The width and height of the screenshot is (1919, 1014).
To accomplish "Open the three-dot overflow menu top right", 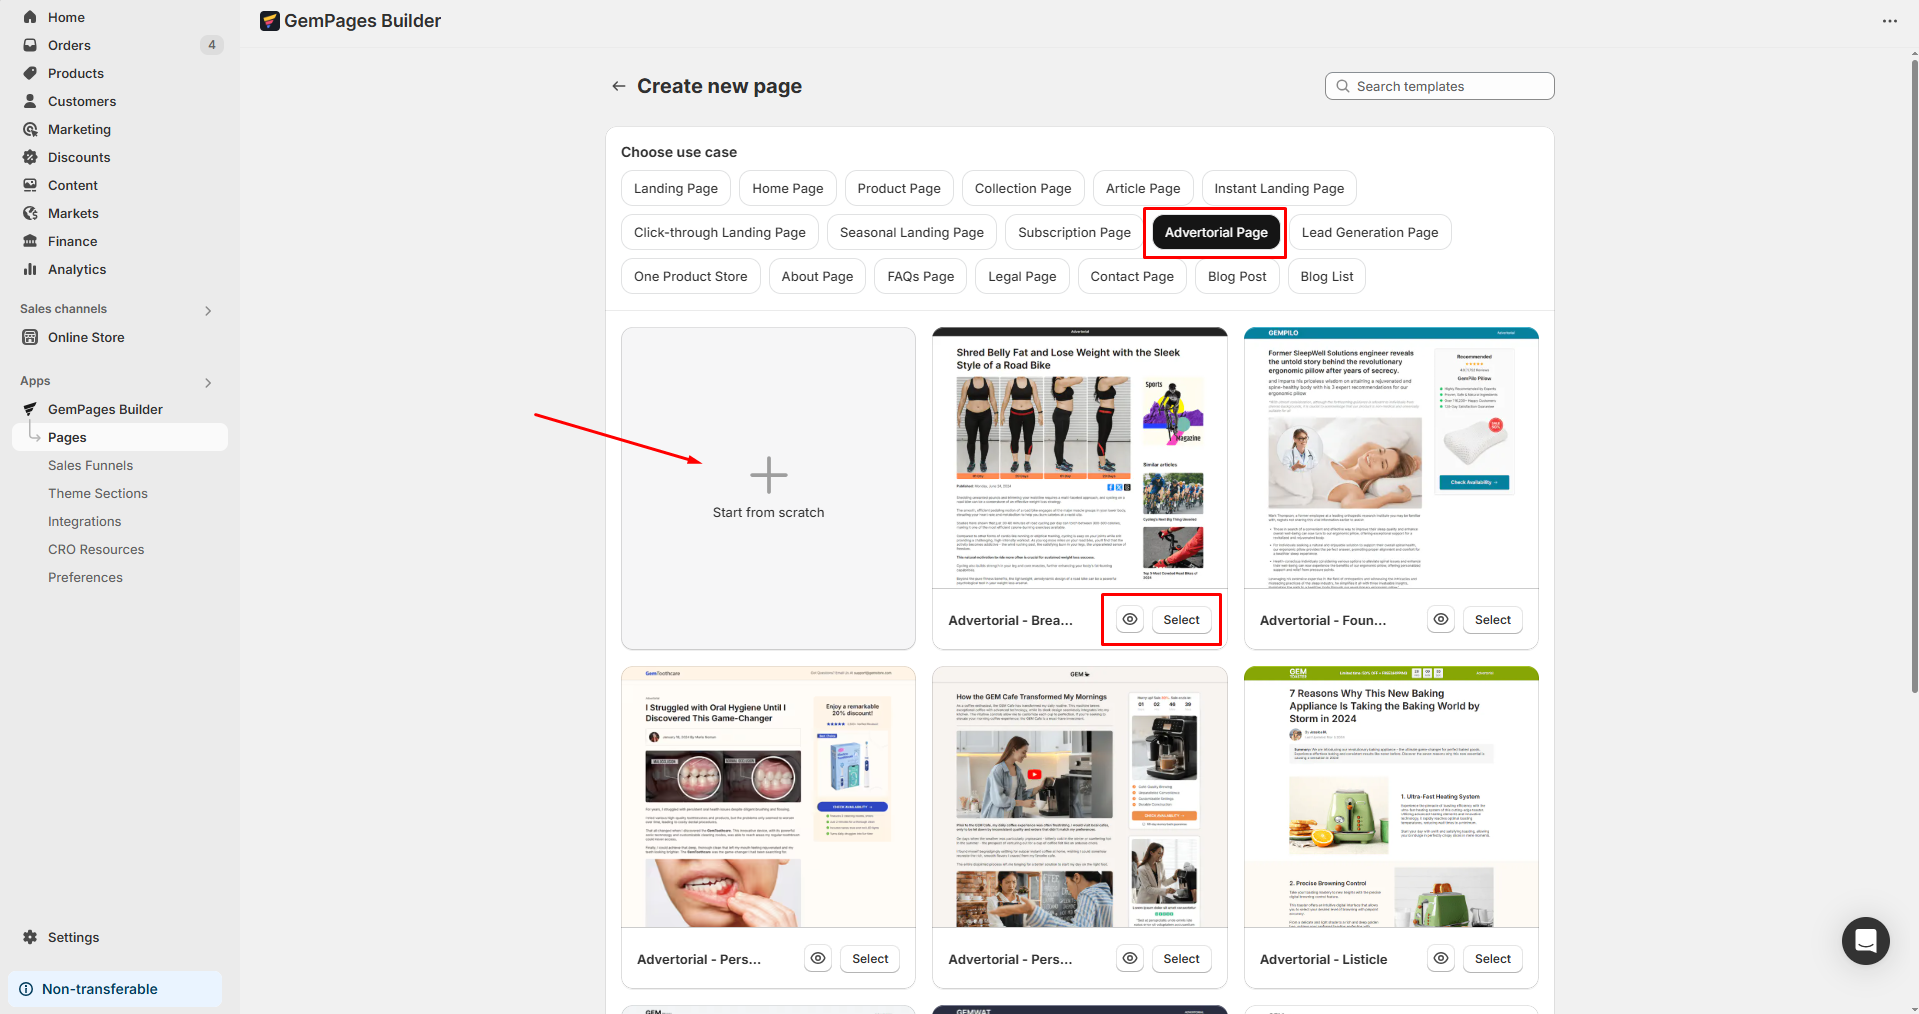I will tap(1890, 20).
